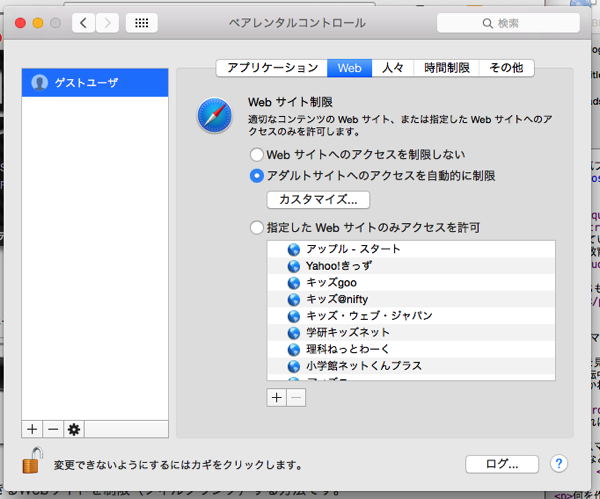
Task: Open the gear actions menu under user list
Action: [73, 429]
